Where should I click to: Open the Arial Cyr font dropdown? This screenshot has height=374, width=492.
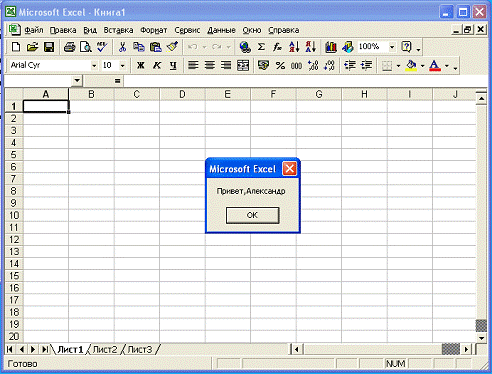94,66
